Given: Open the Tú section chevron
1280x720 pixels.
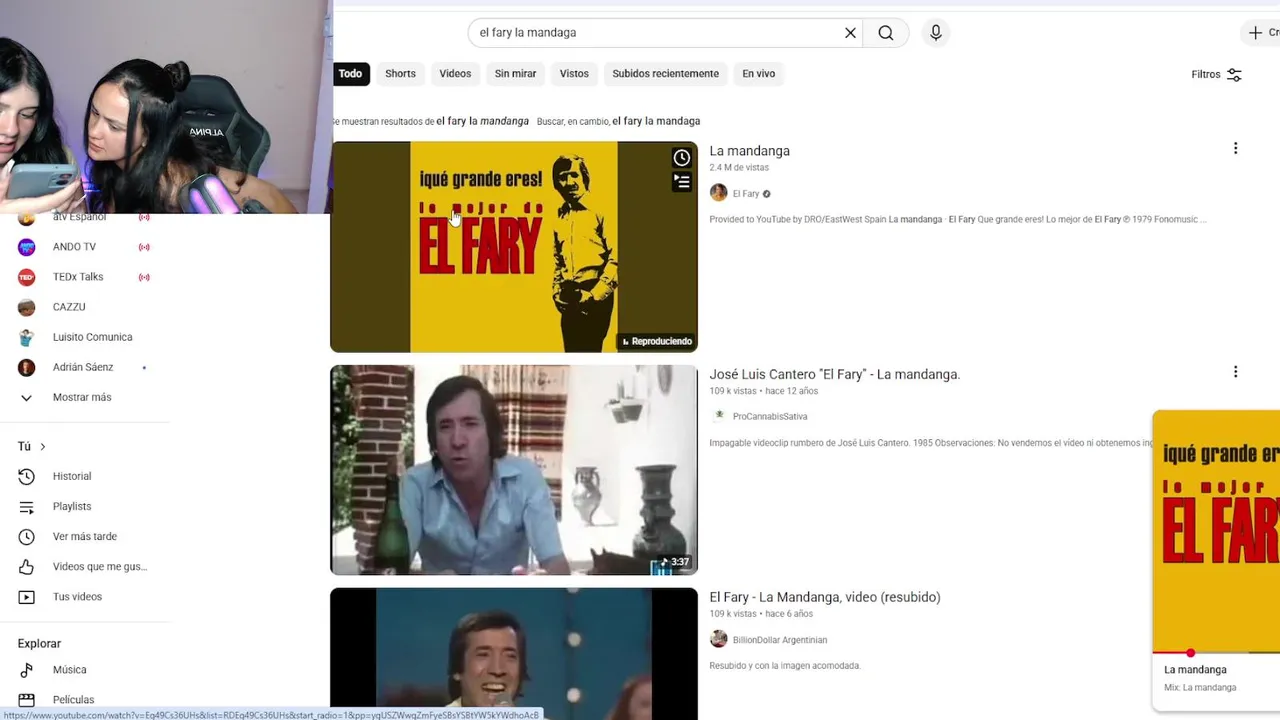Looking at the screenshot, I should coord(43,447).
